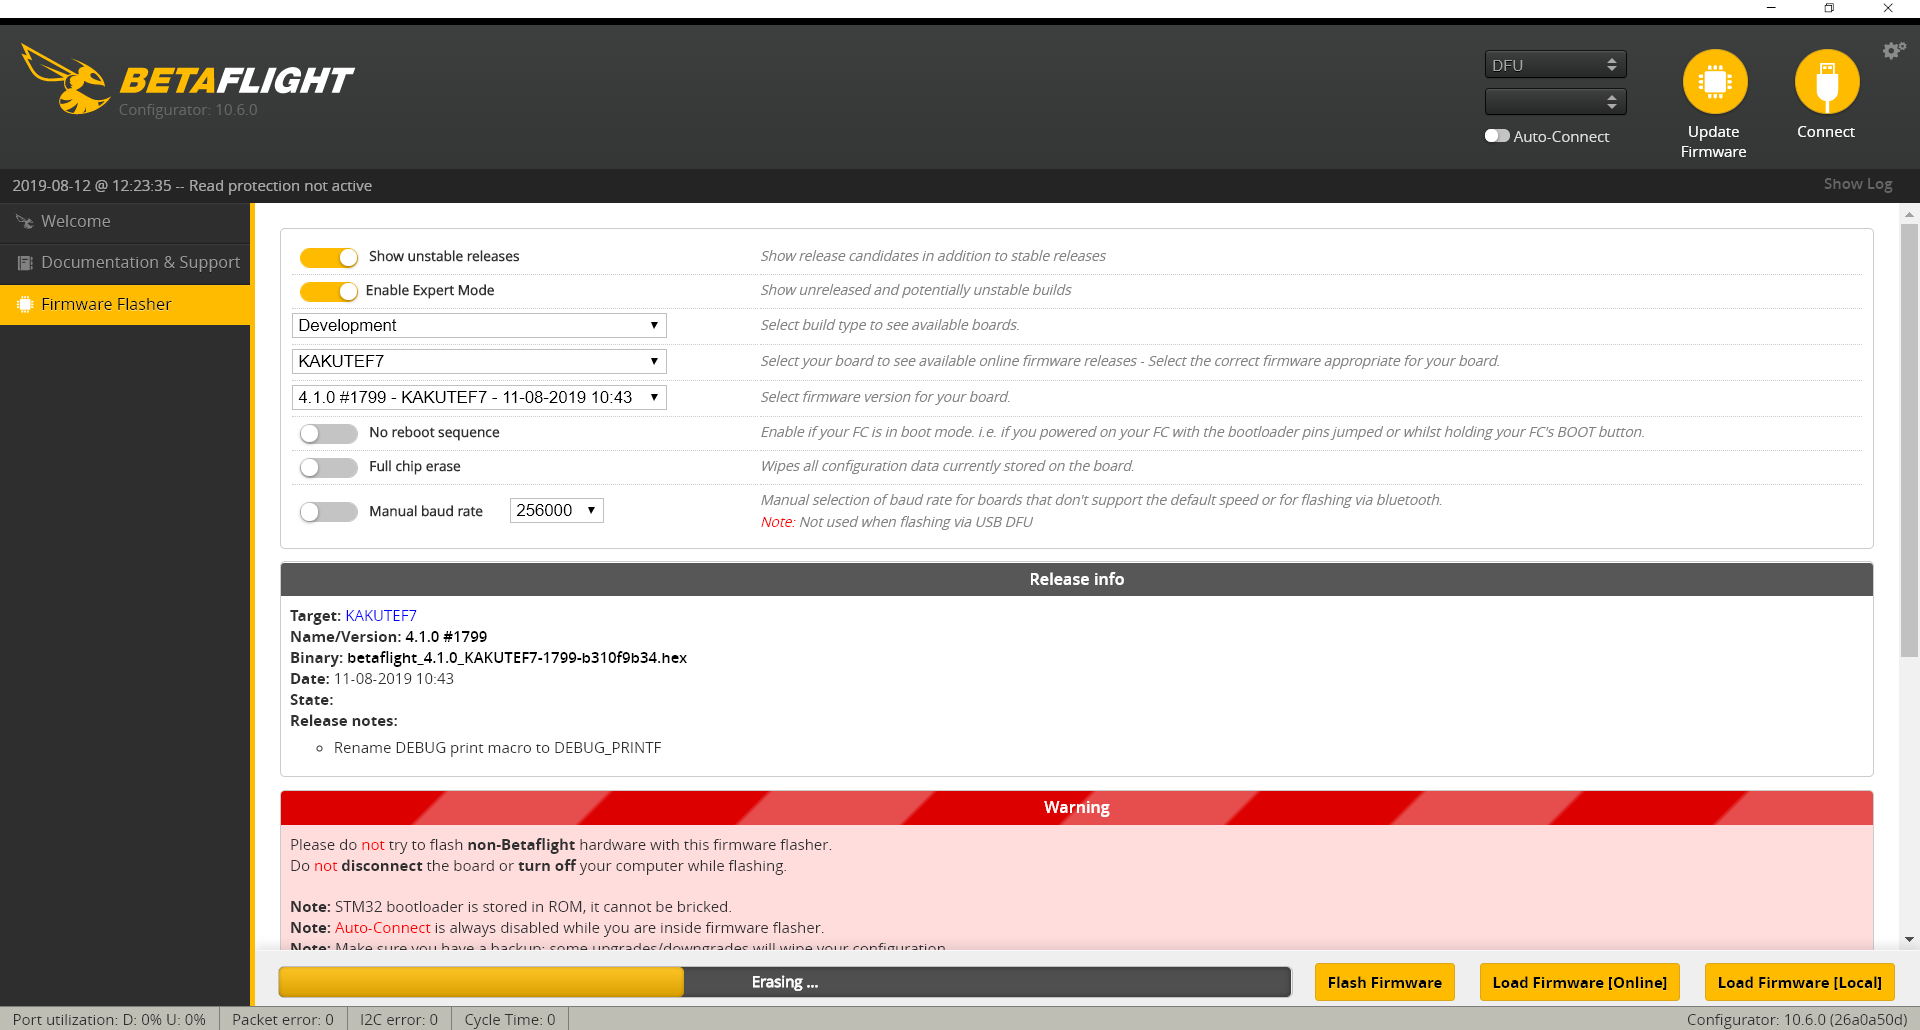
Task: Disable Enable Expert Mode switch
Action: [x=329, y=291]
